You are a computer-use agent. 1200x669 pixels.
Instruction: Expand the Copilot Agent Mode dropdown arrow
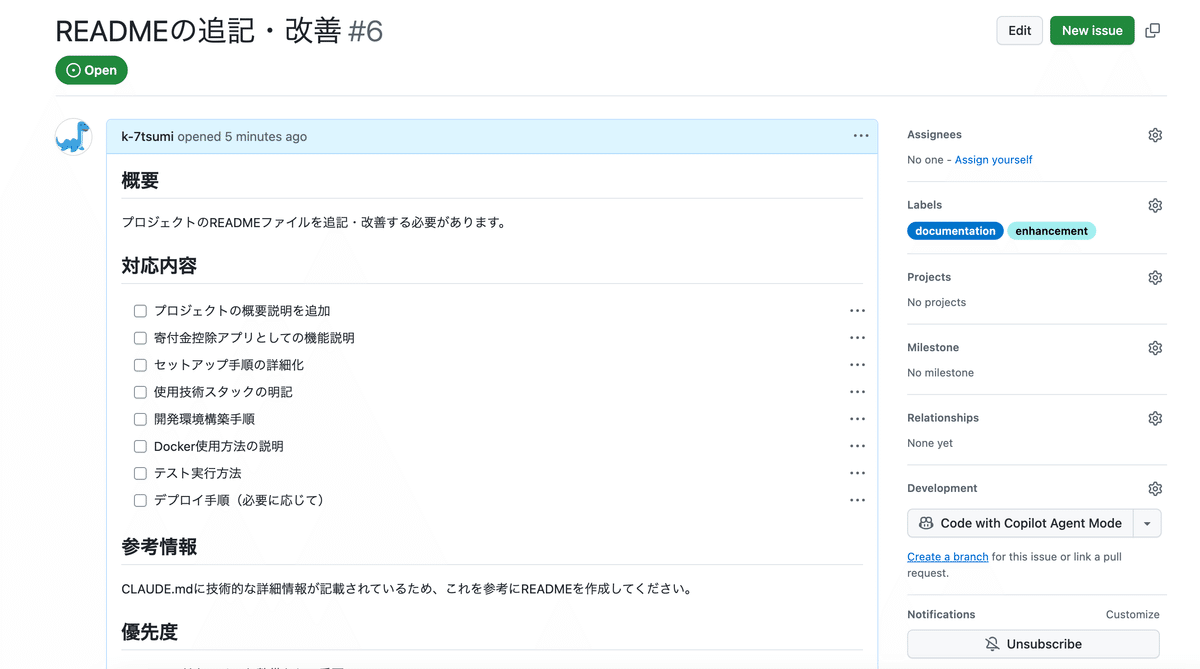(x=1146, y=522)
